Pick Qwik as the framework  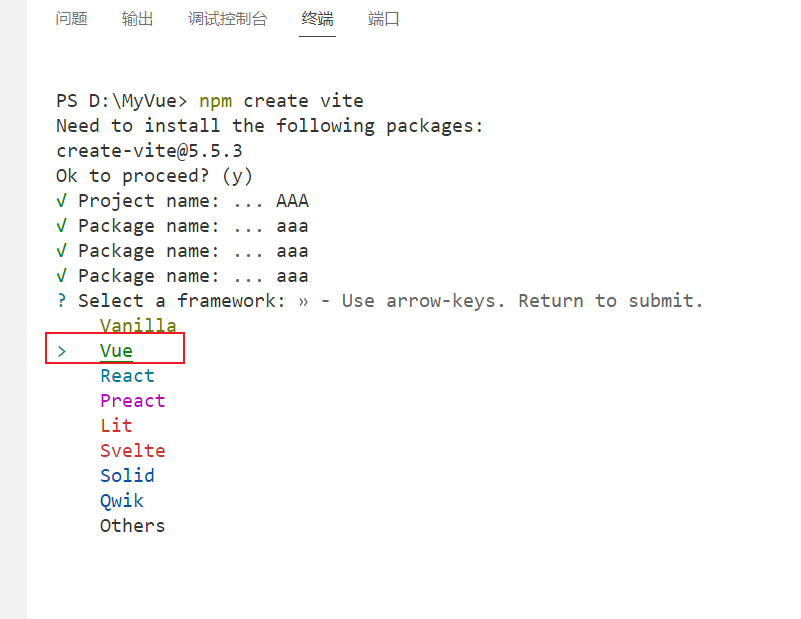[121, 500]
